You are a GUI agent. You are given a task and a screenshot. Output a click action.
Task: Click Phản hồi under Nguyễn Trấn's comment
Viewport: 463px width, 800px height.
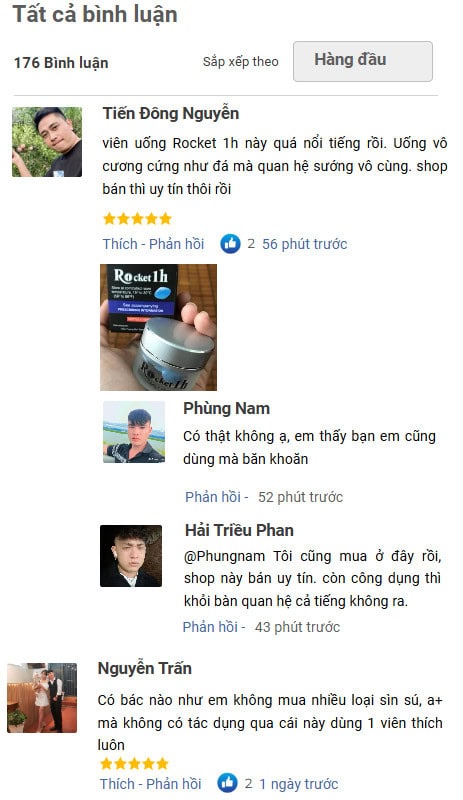(x=174, y=783)
